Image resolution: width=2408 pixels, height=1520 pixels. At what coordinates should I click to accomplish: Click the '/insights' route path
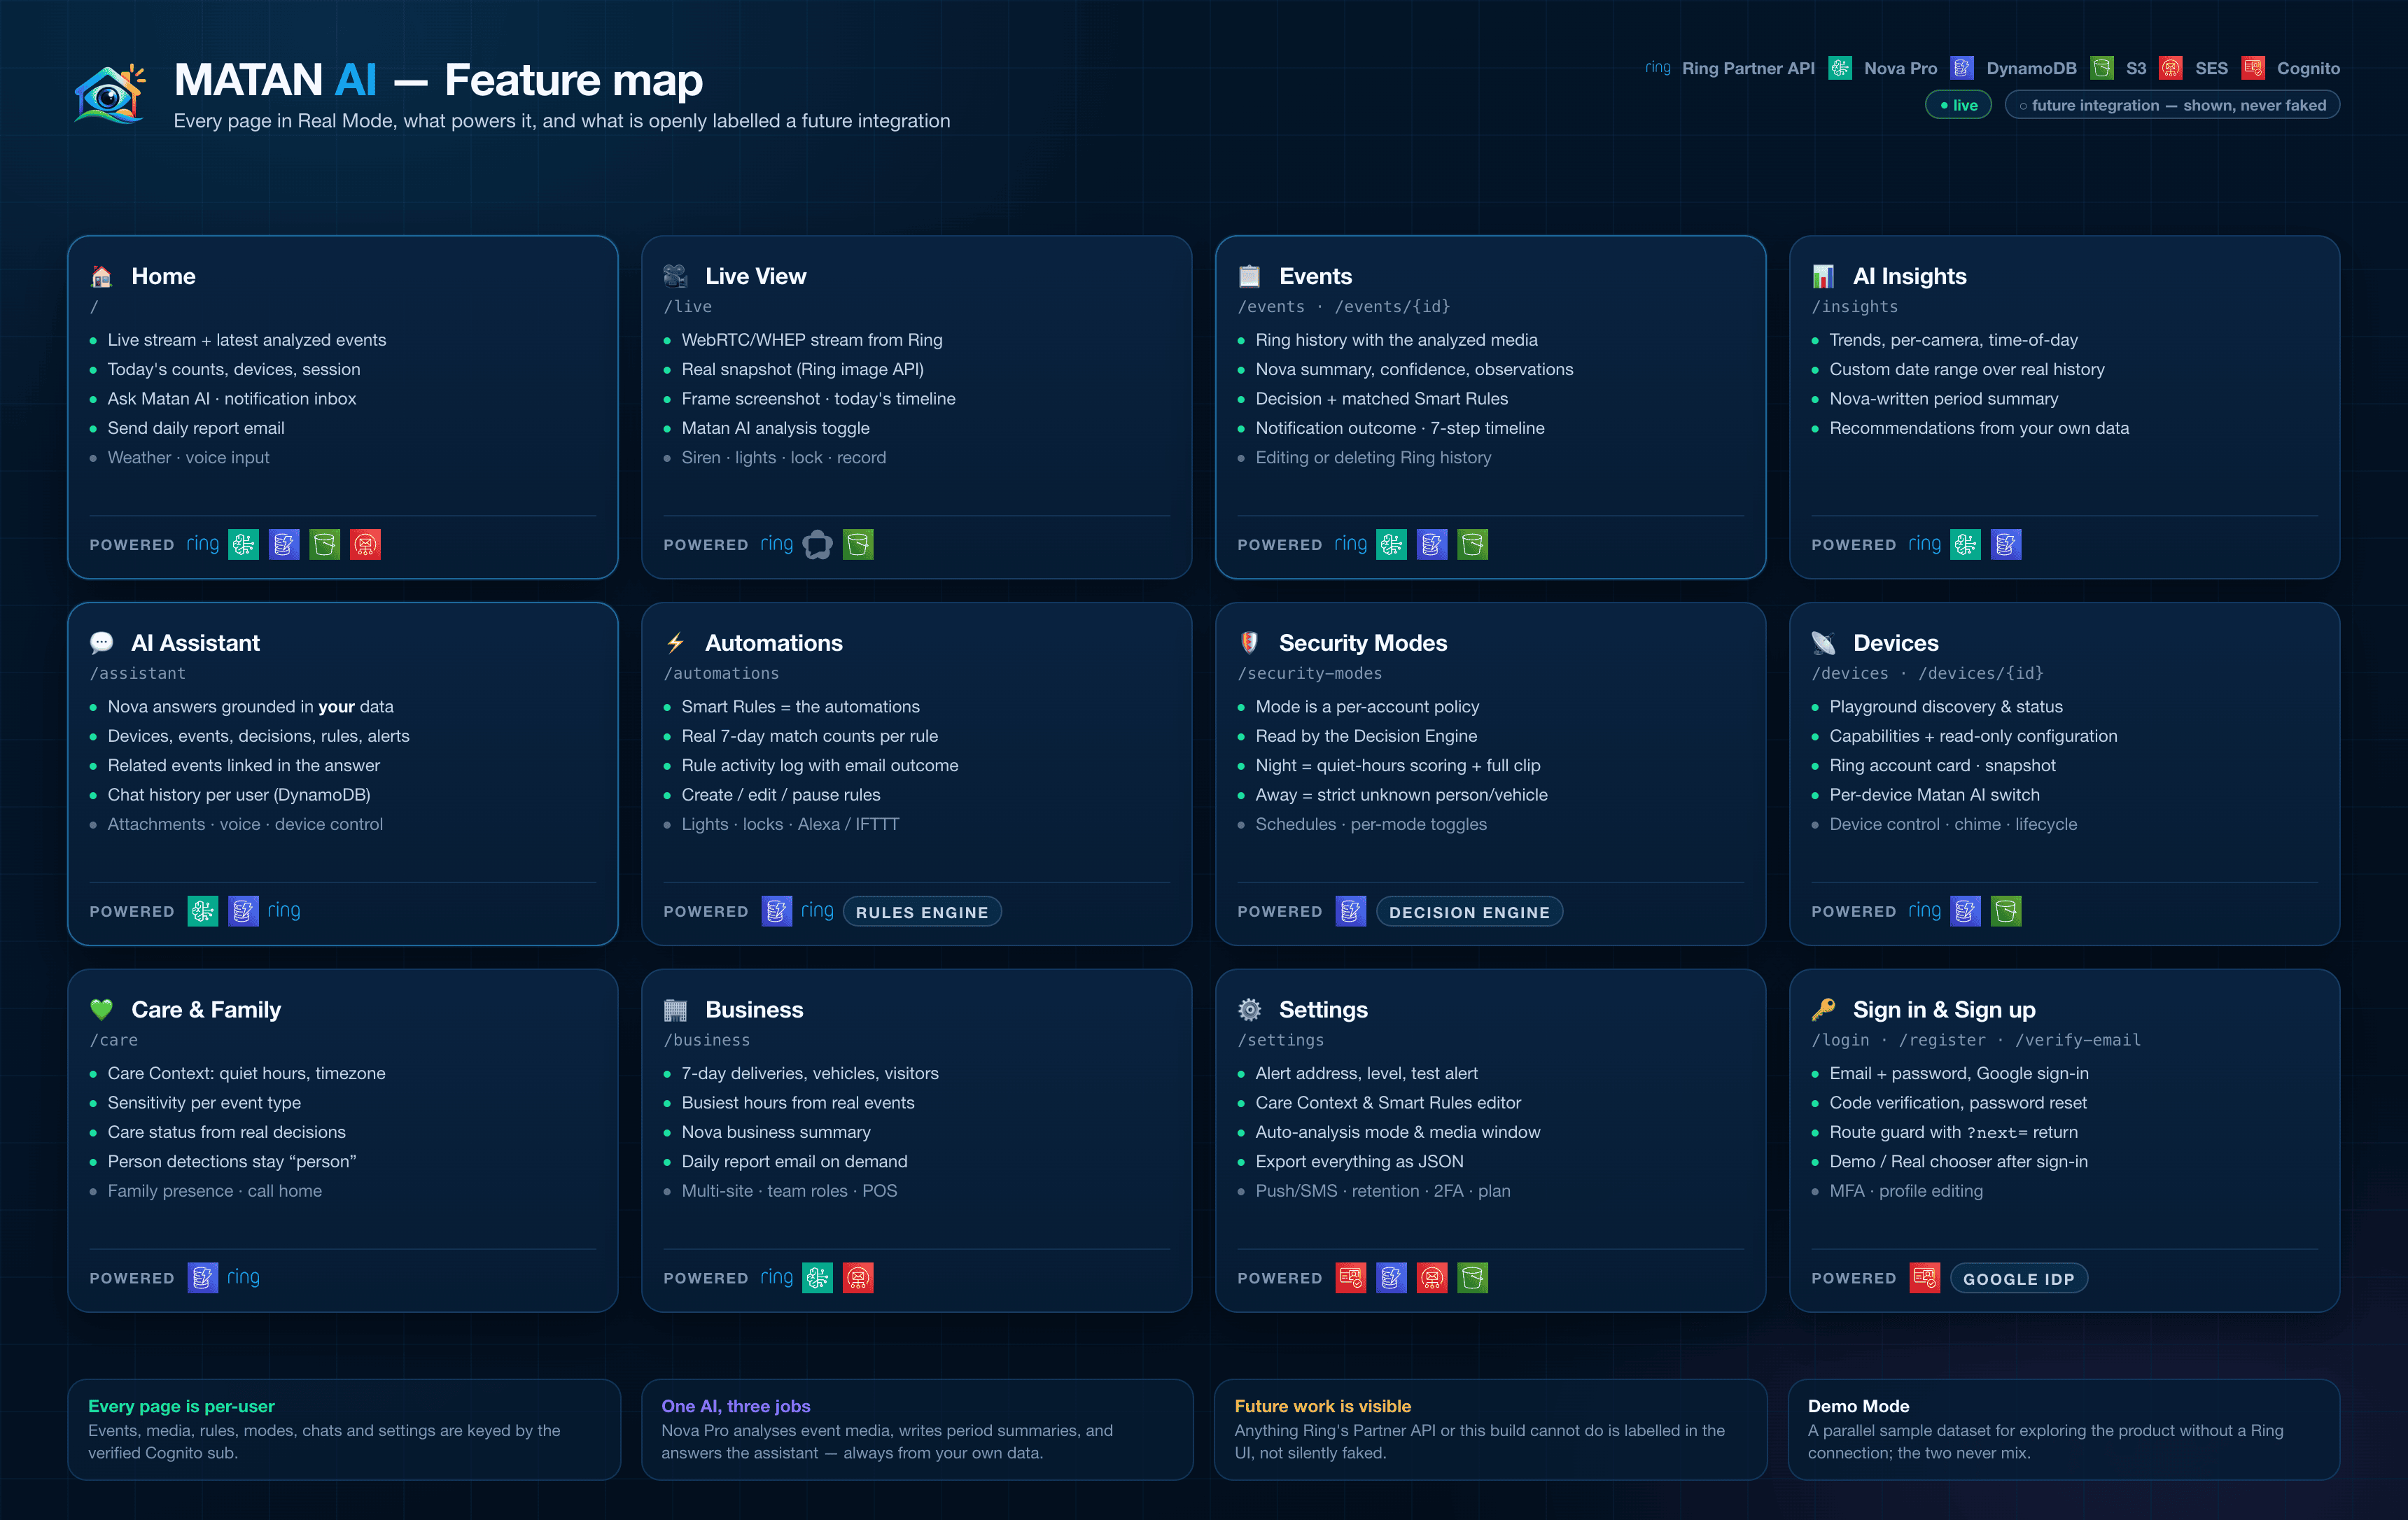(1855, 307)
